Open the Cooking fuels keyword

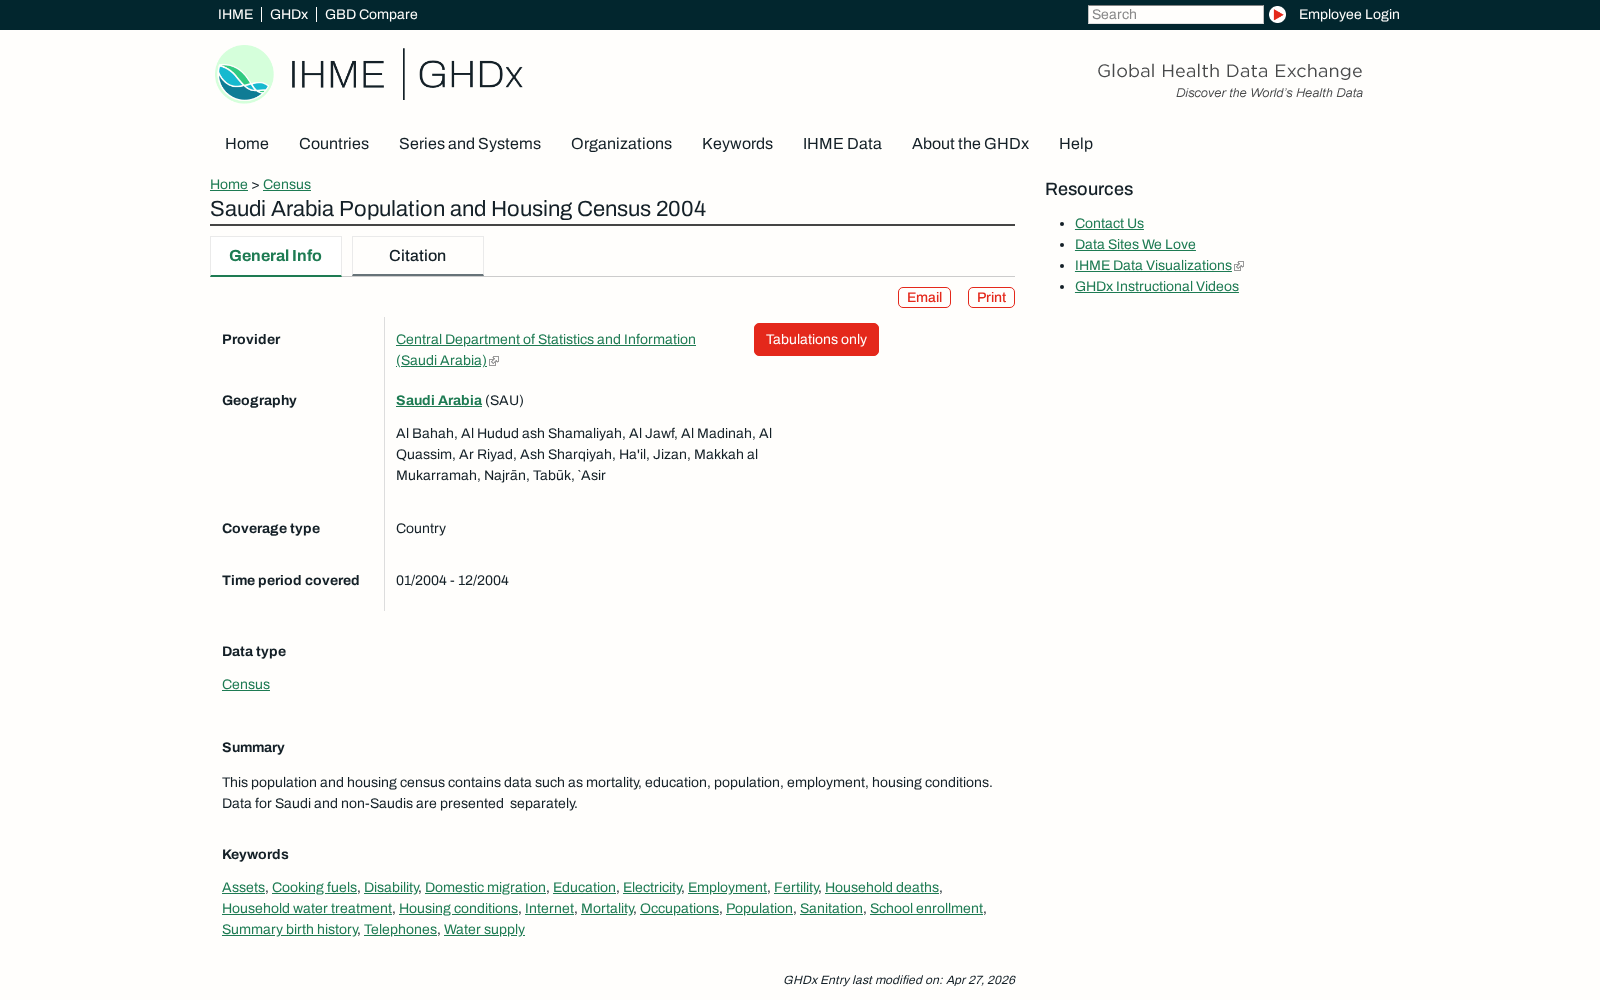click(314, 887)
